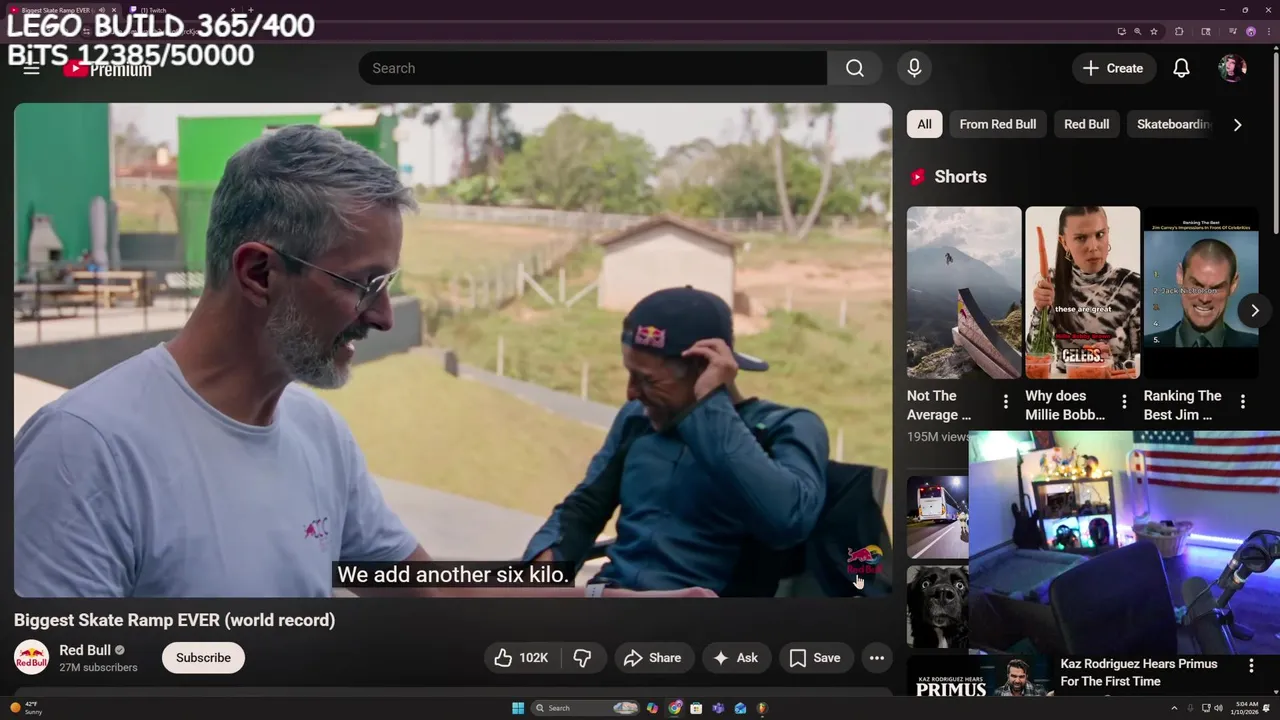Show more filter chips with arrow
The width and height of the screenshot is (1280, 720).
point(1237,124)
